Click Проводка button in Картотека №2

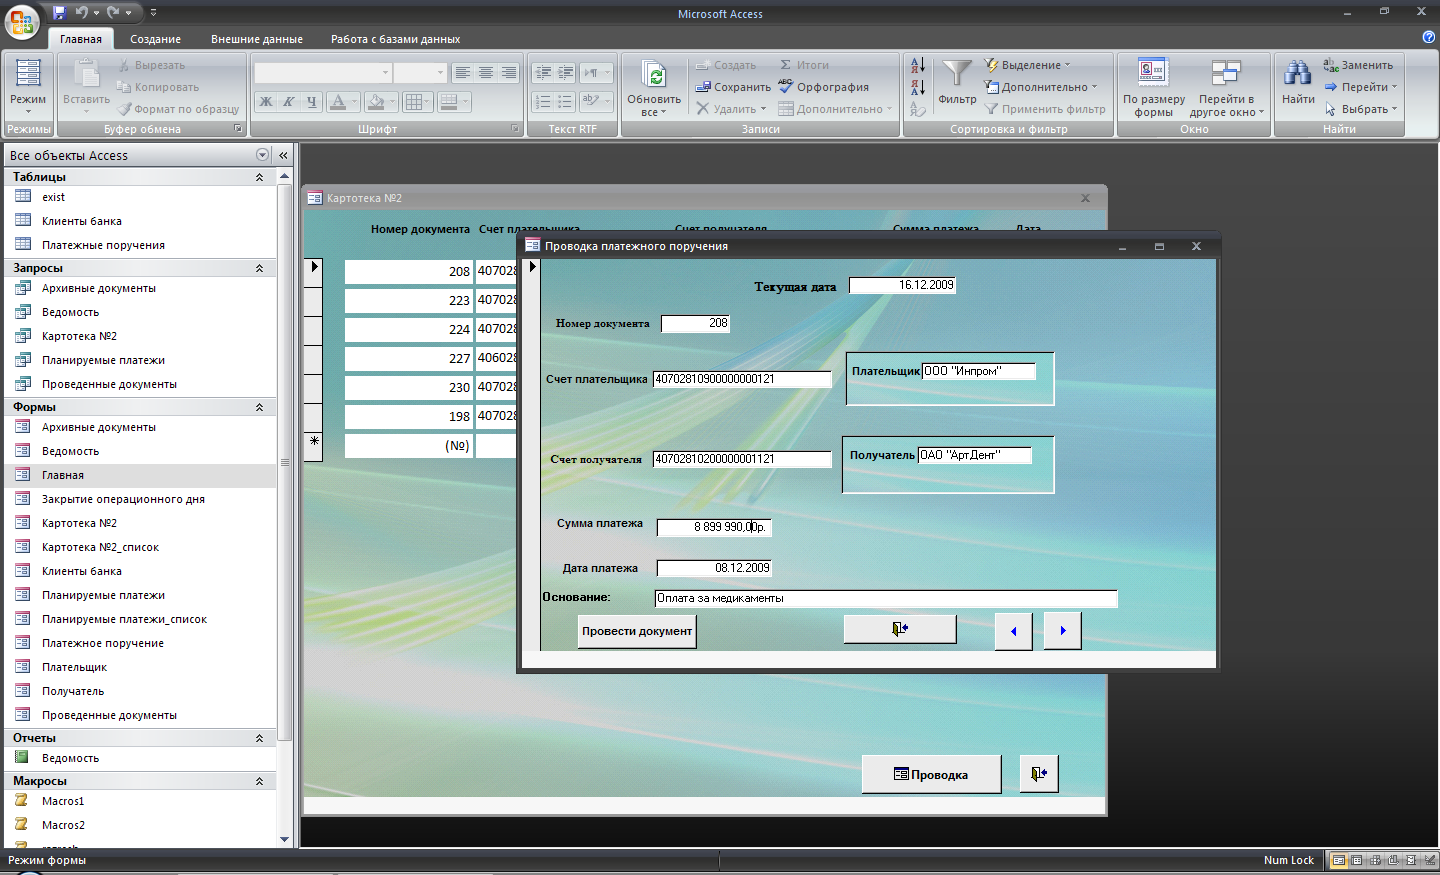931,774
